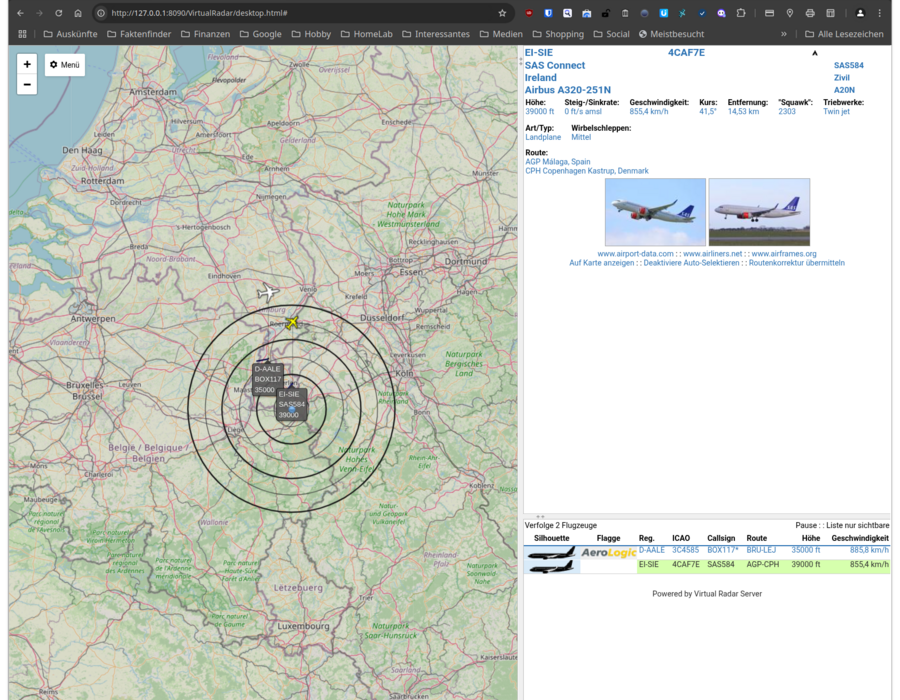Sort the list by the Höhe column
This screenshot has height=700, width=900.
click(x=810, y=538)
